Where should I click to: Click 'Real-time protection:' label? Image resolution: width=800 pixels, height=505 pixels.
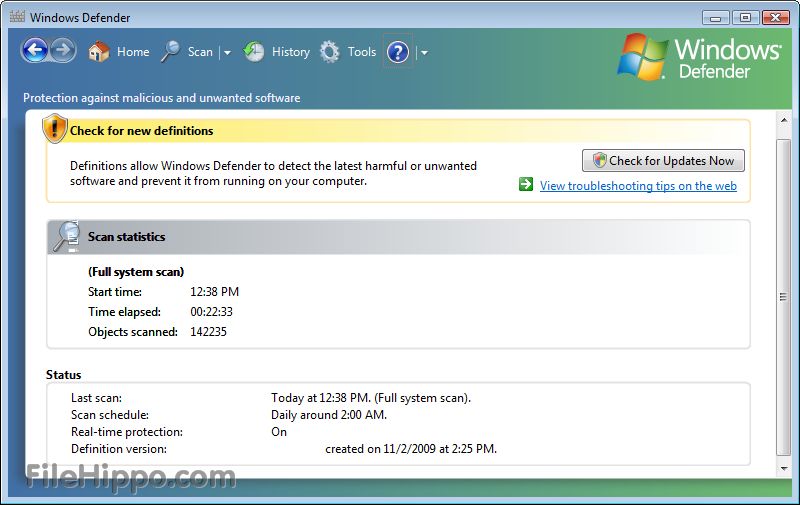pos(127,432)
